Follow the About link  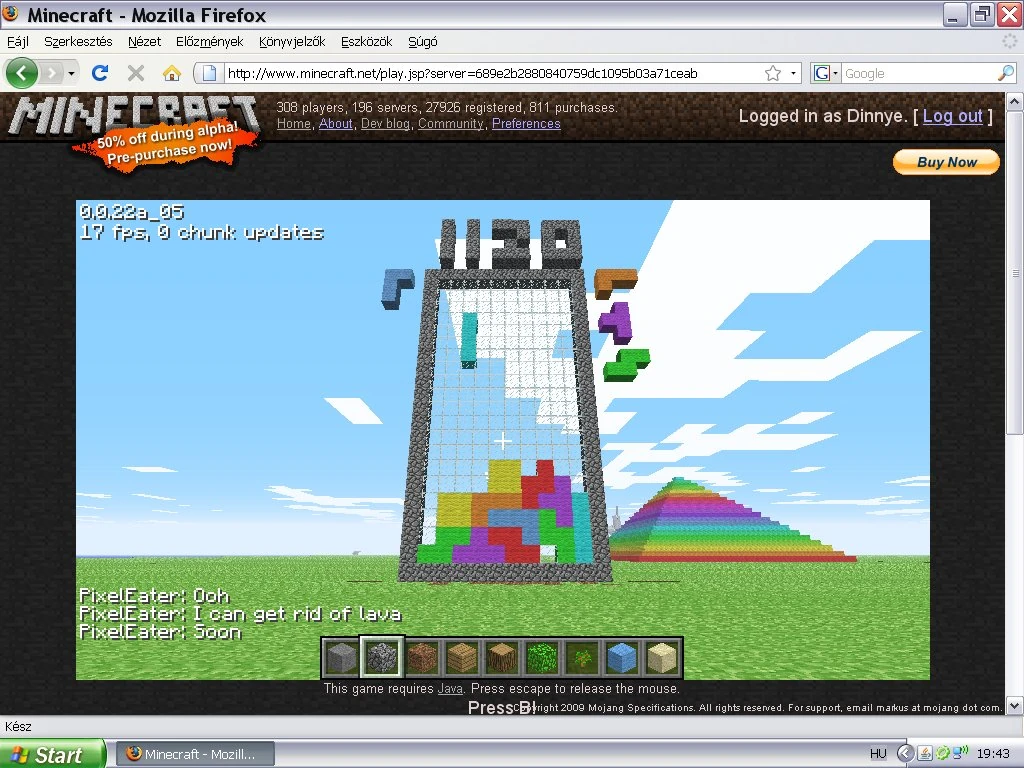[336, 123]
